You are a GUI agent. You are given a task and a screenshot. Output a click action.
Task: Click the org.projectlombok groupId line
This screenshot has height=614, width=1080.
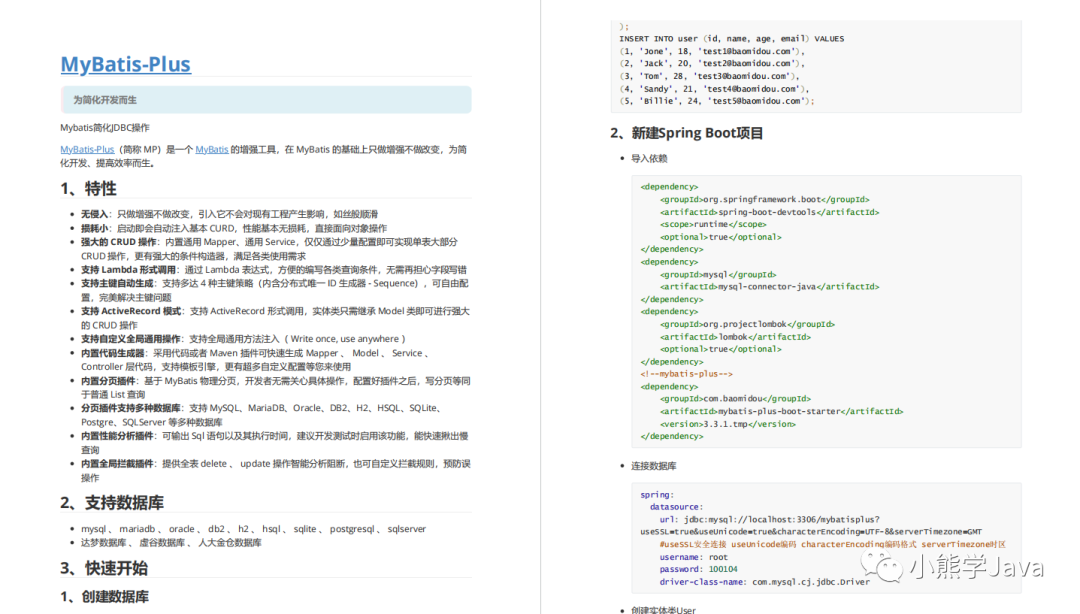tap(747, 324)
